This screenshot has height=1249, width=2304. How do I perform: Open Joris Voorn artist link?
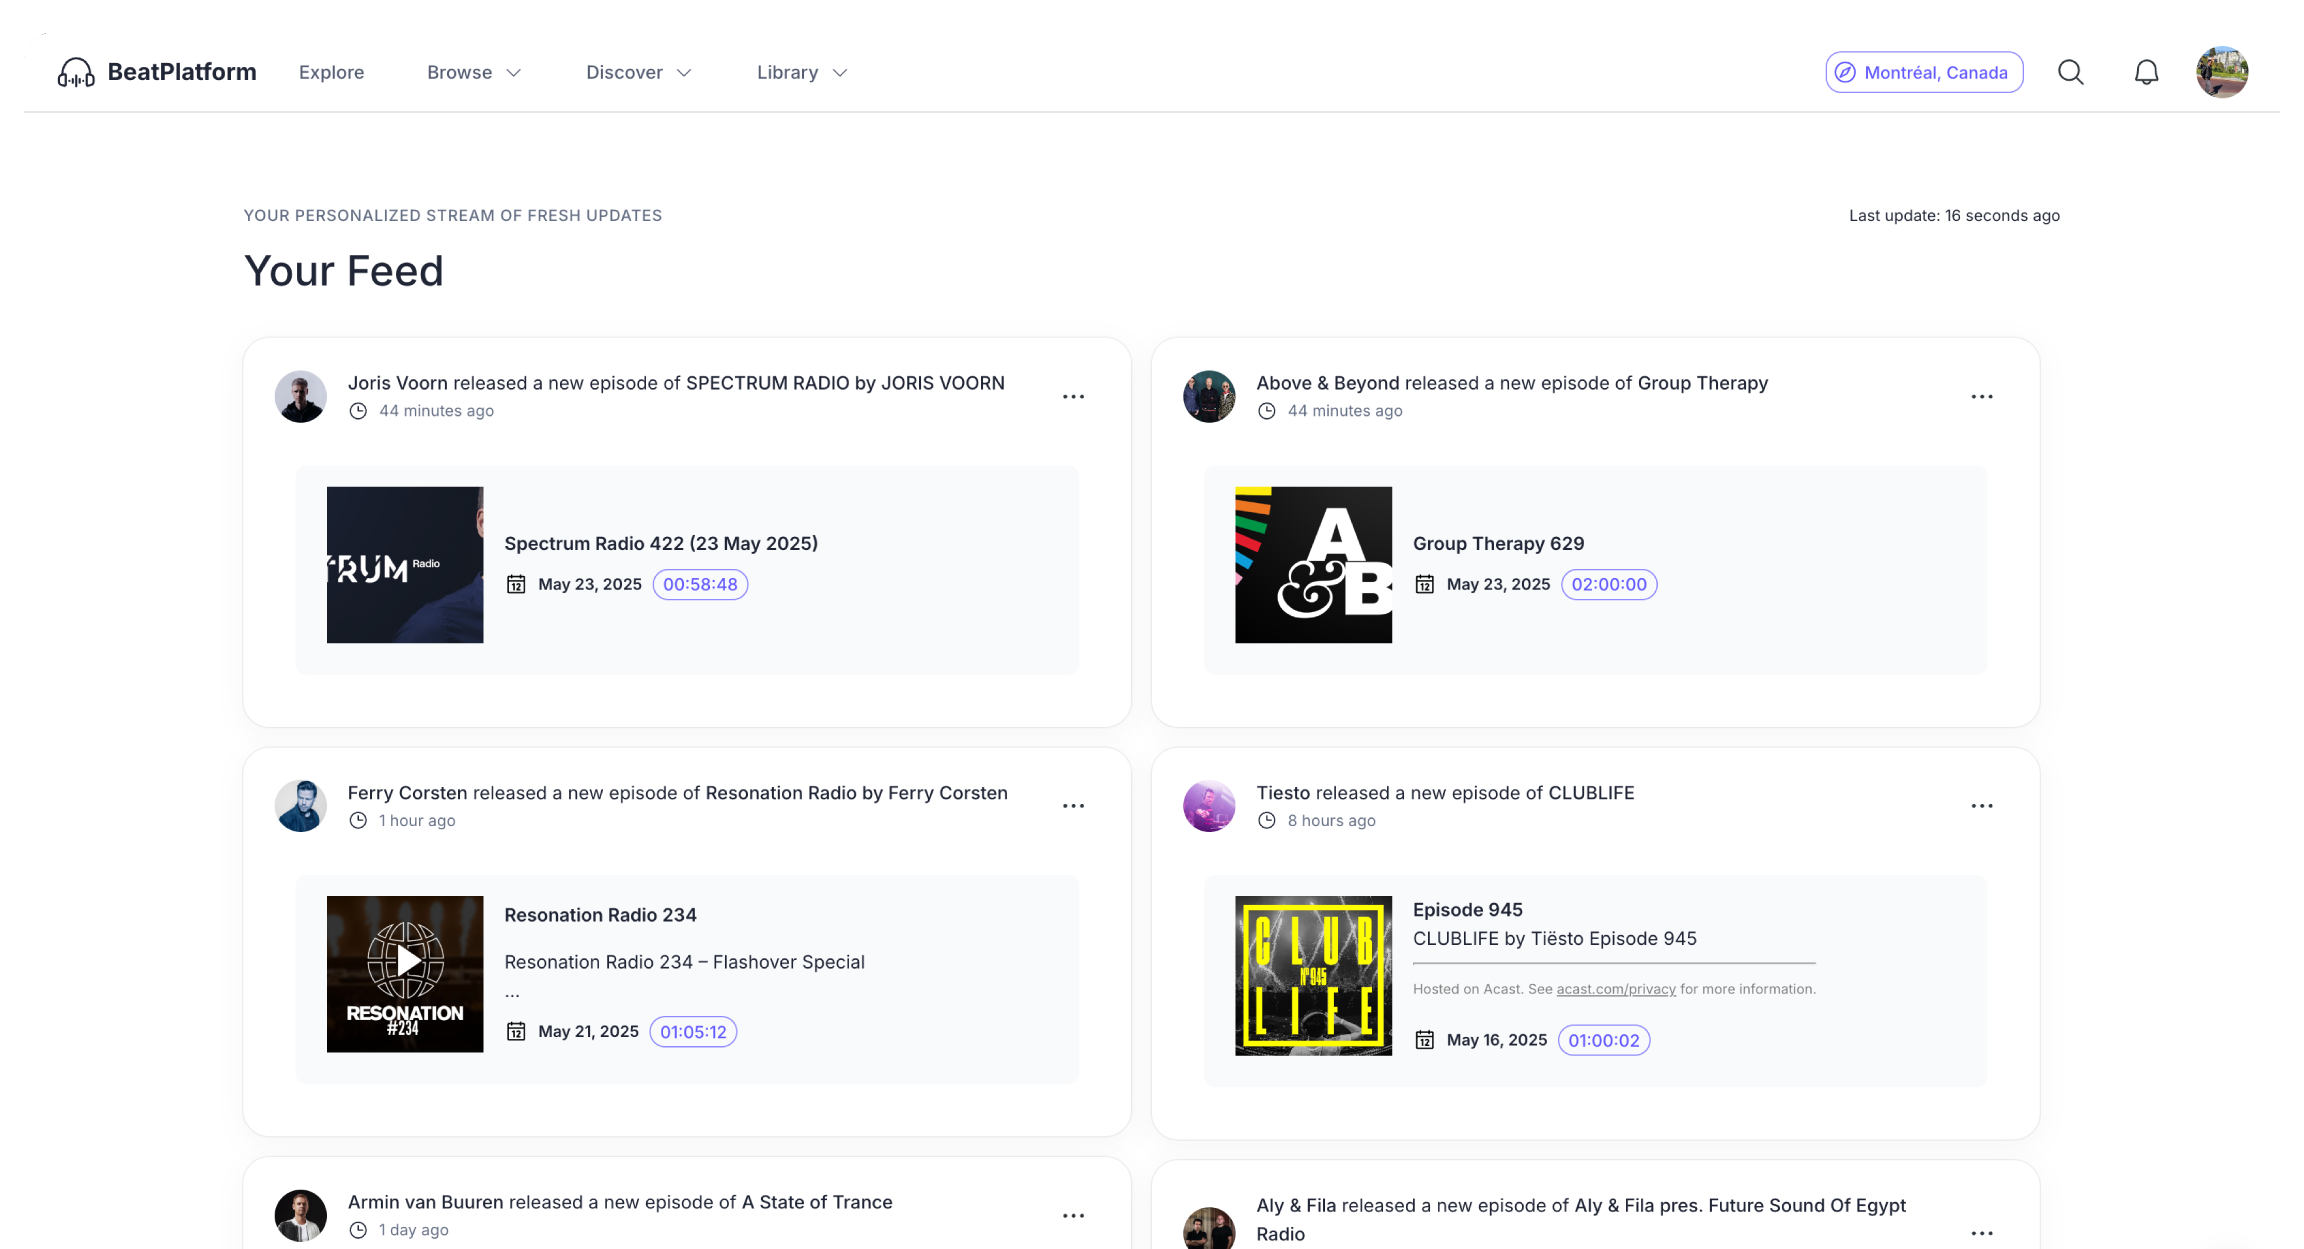click(398, 383)
